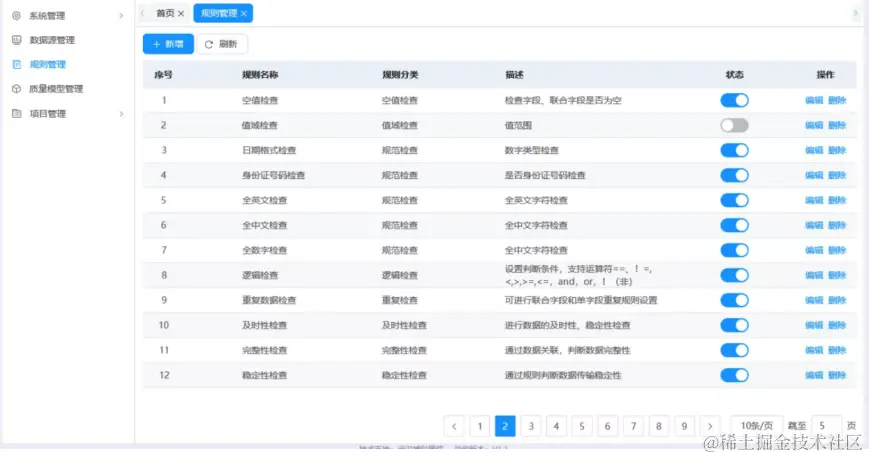
Task: Edit the 空值检查 rule
Action: [814, 100]
